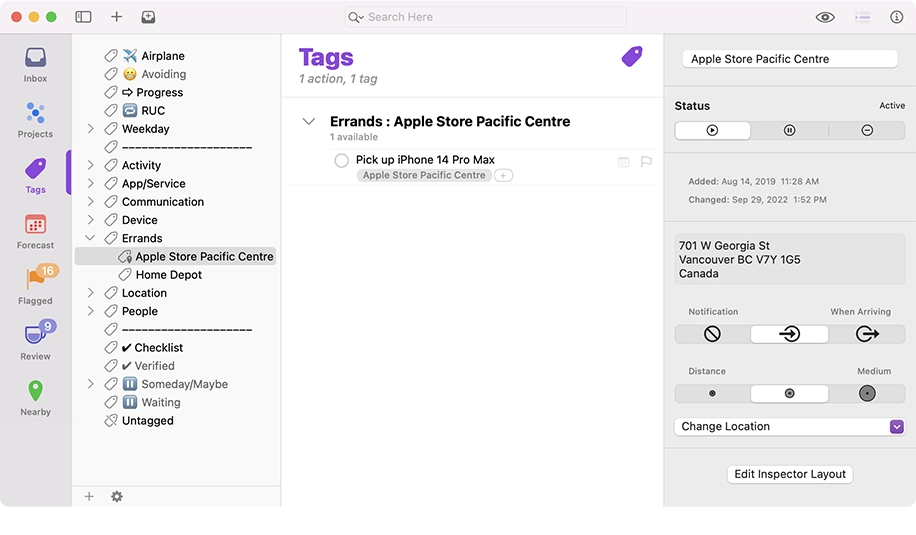The image size is (916, 535).
Task: Set notification to When Arriving
Action: (x=789, y=334)
